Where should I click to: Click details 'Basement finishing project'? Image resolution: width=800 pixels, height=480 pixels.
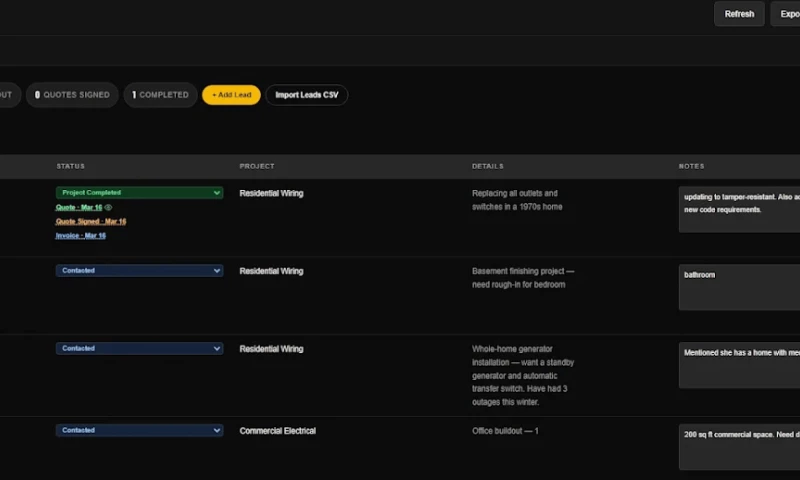point(523,278)
